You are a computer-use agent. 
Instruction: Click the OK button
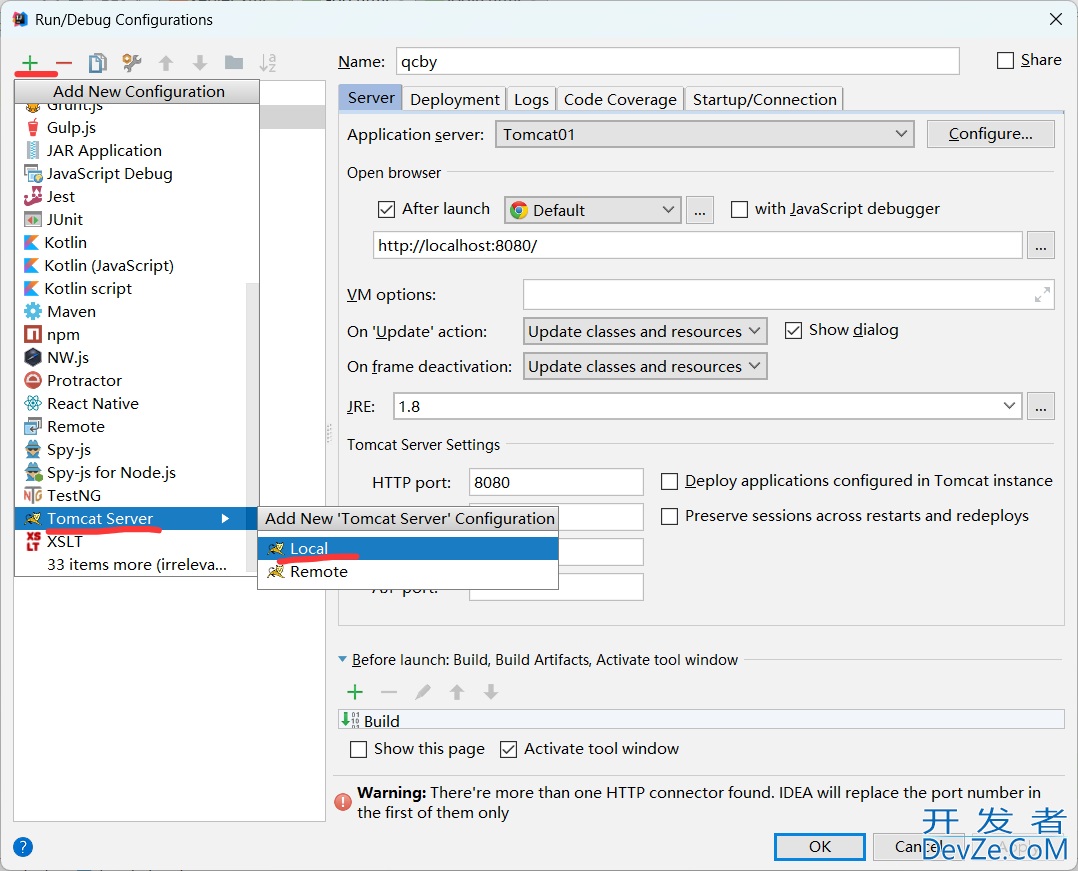(820, 847)
